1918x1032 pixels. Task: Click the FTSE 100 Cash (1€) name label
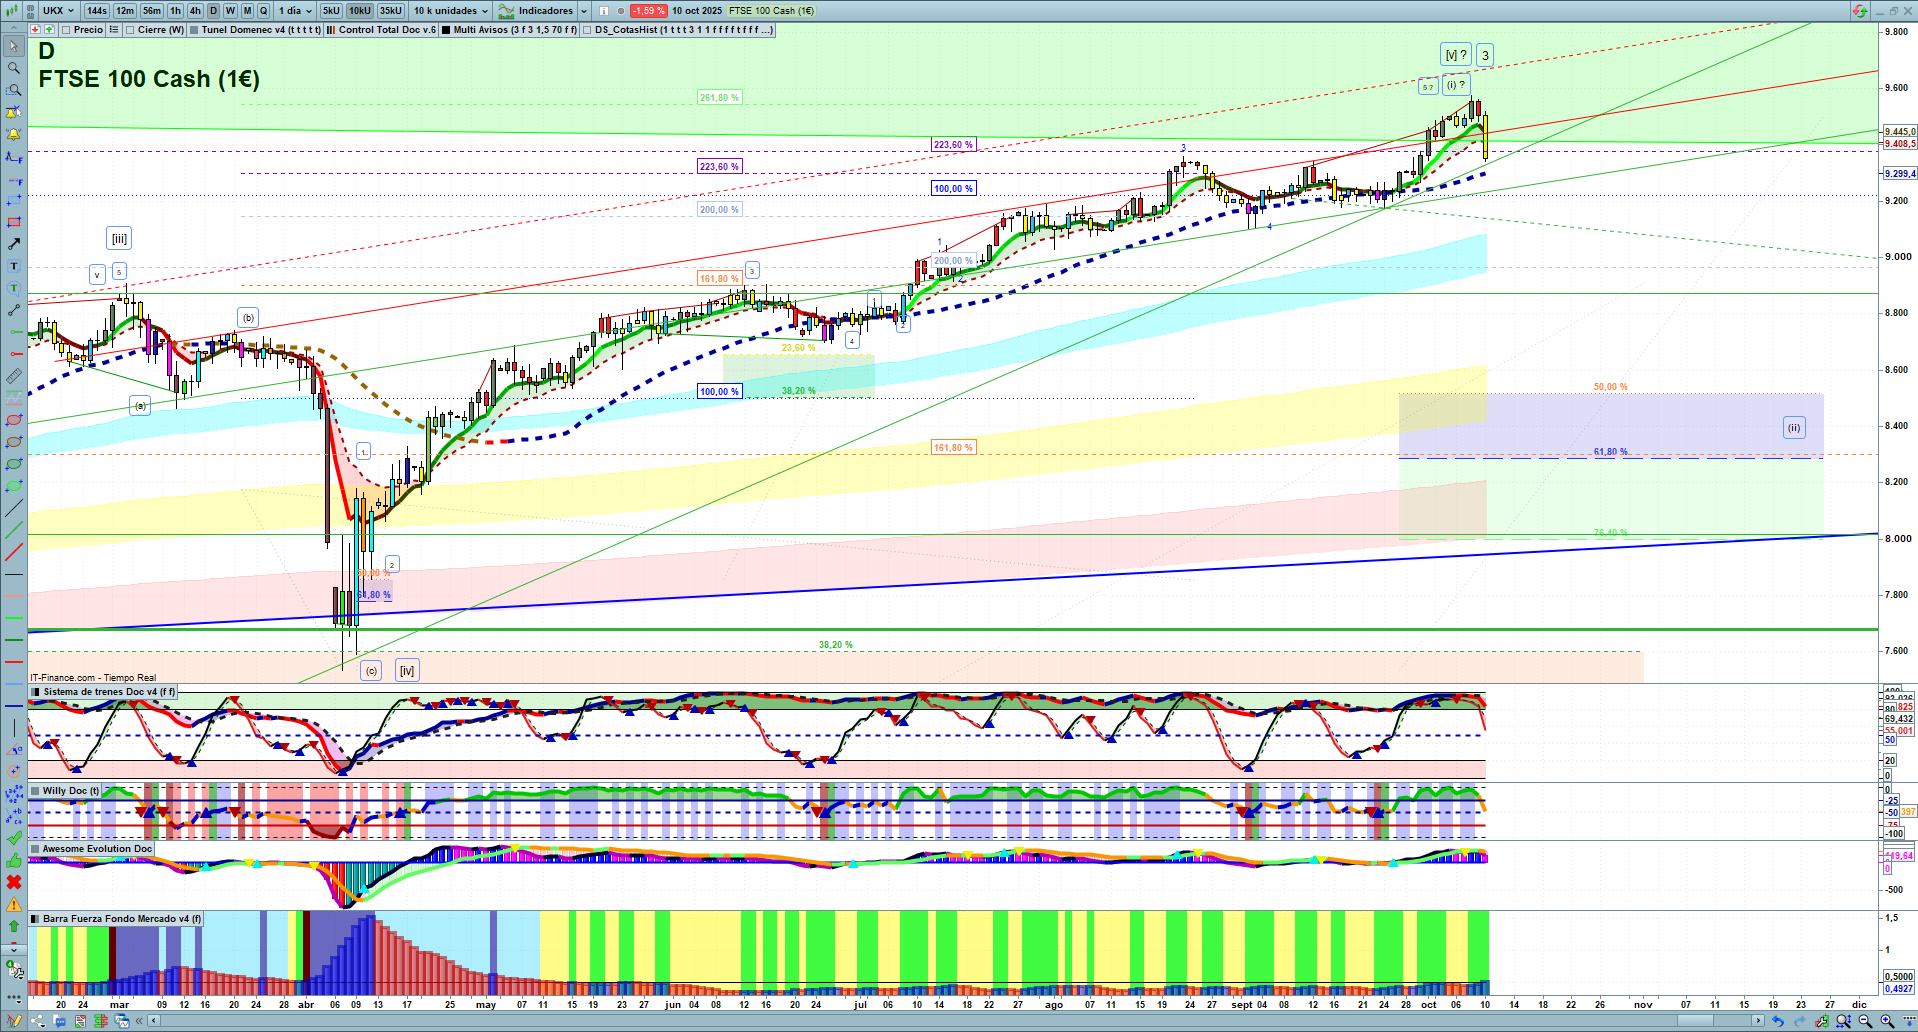coord(771,11)
